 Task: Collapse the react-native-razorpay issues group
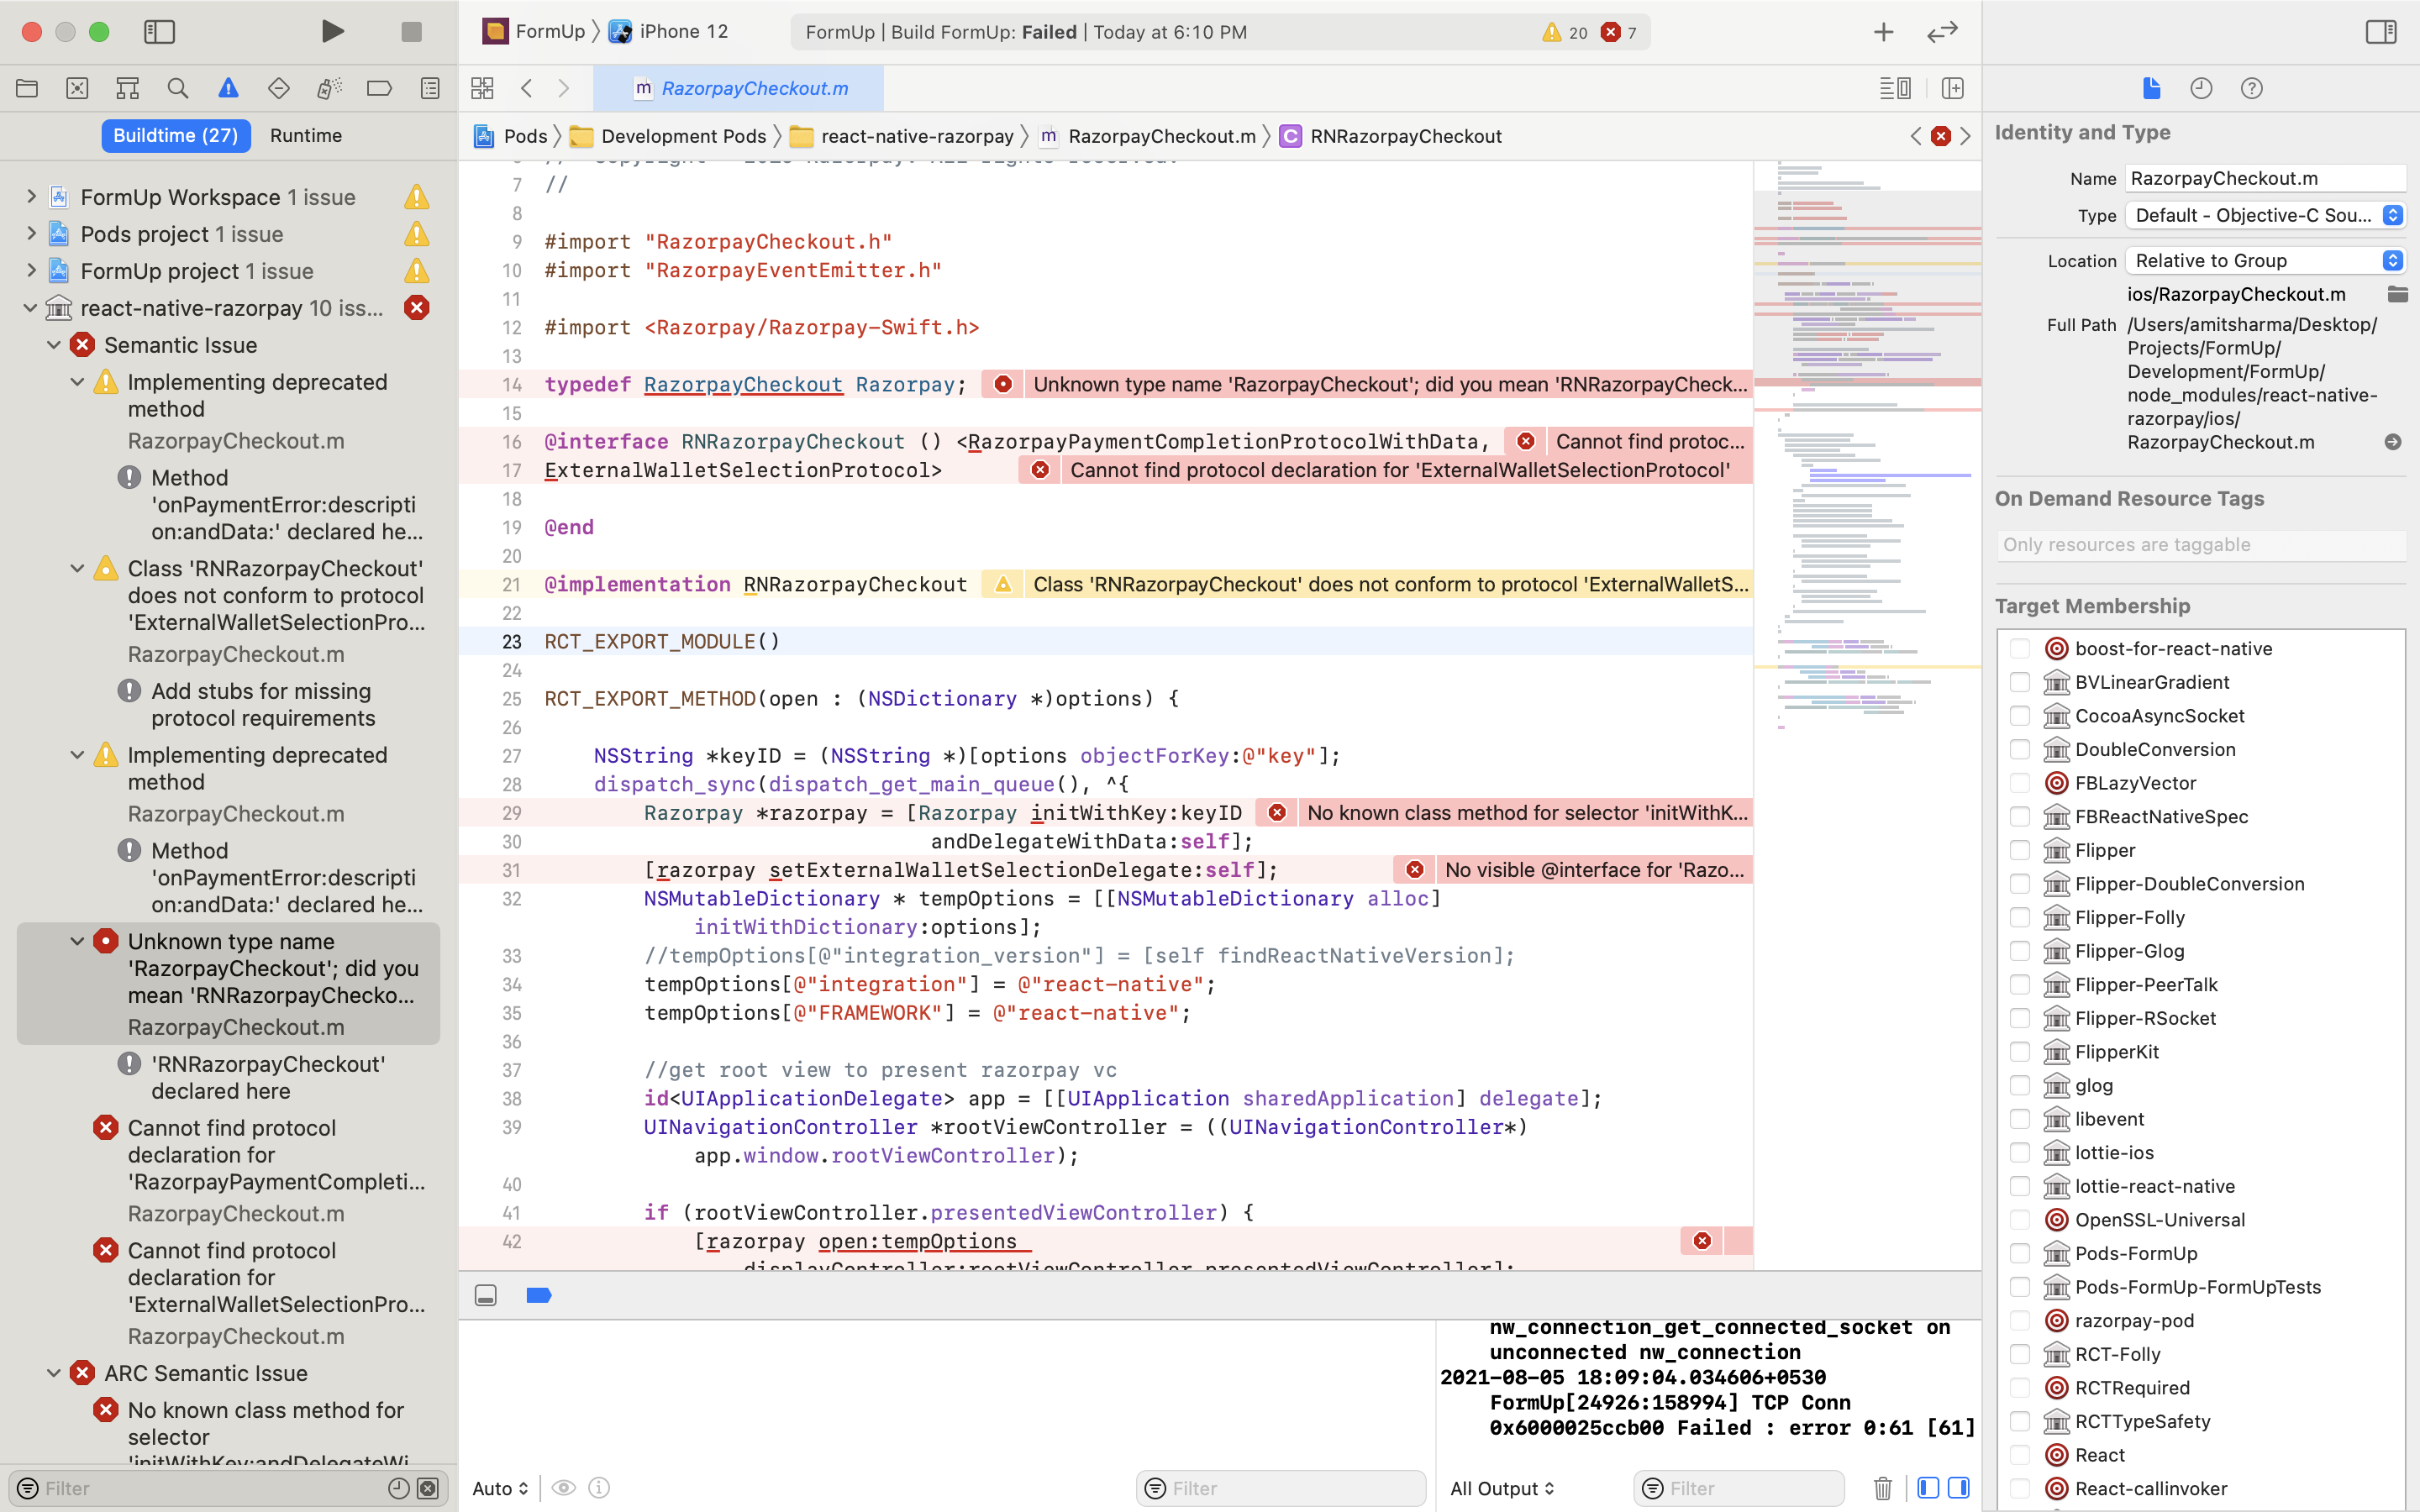coord(29,308)
